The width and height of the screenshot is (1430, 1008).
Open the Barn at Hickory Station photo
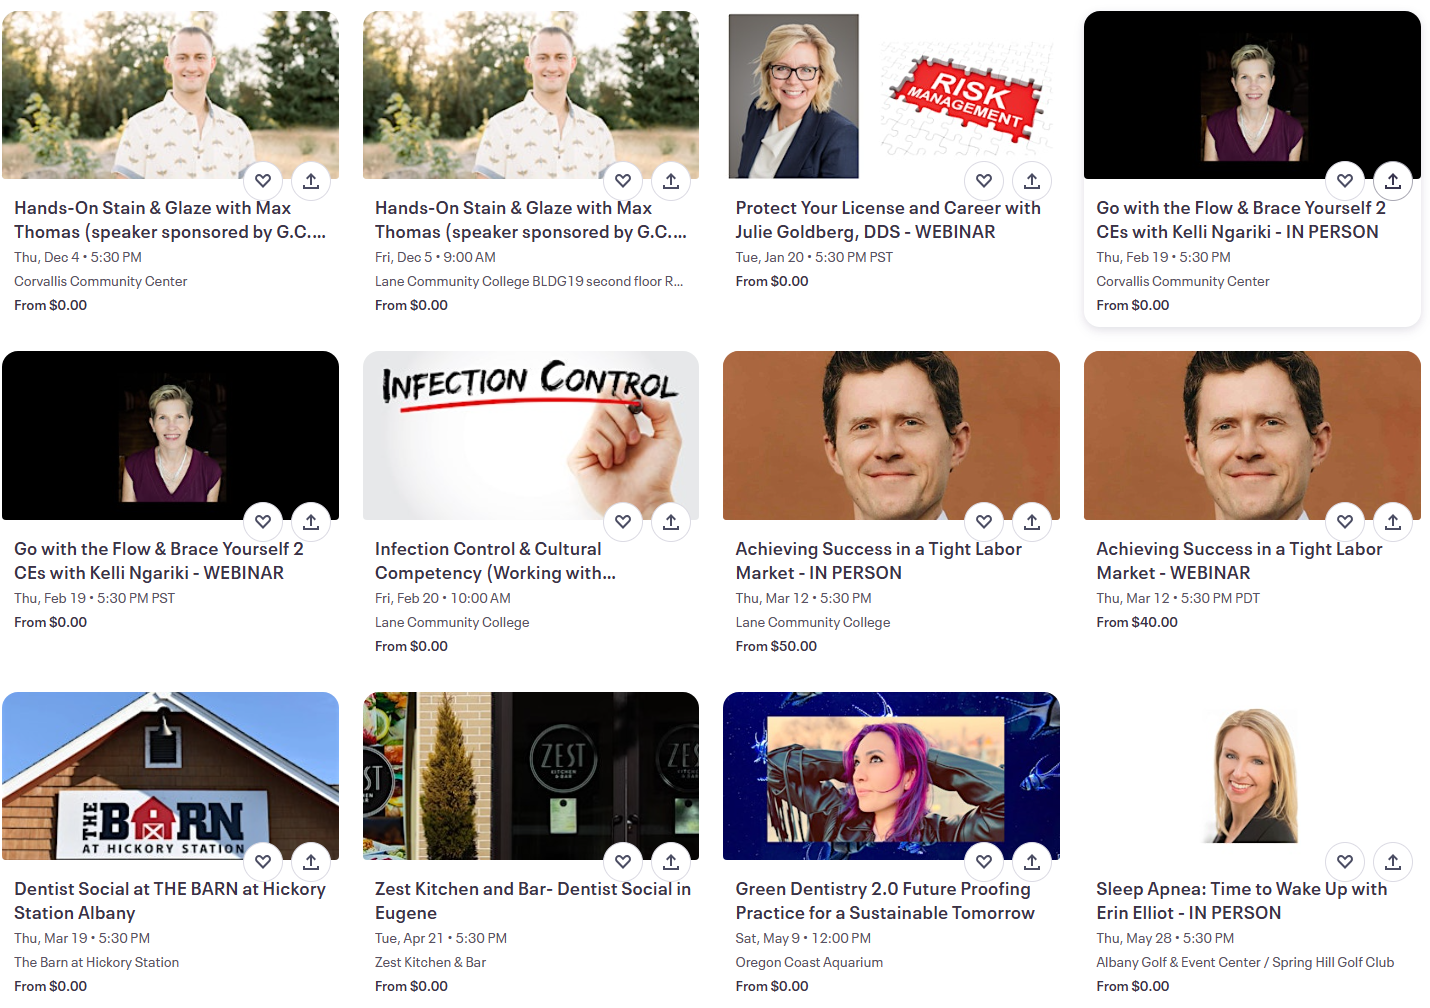tap(170, 776)
